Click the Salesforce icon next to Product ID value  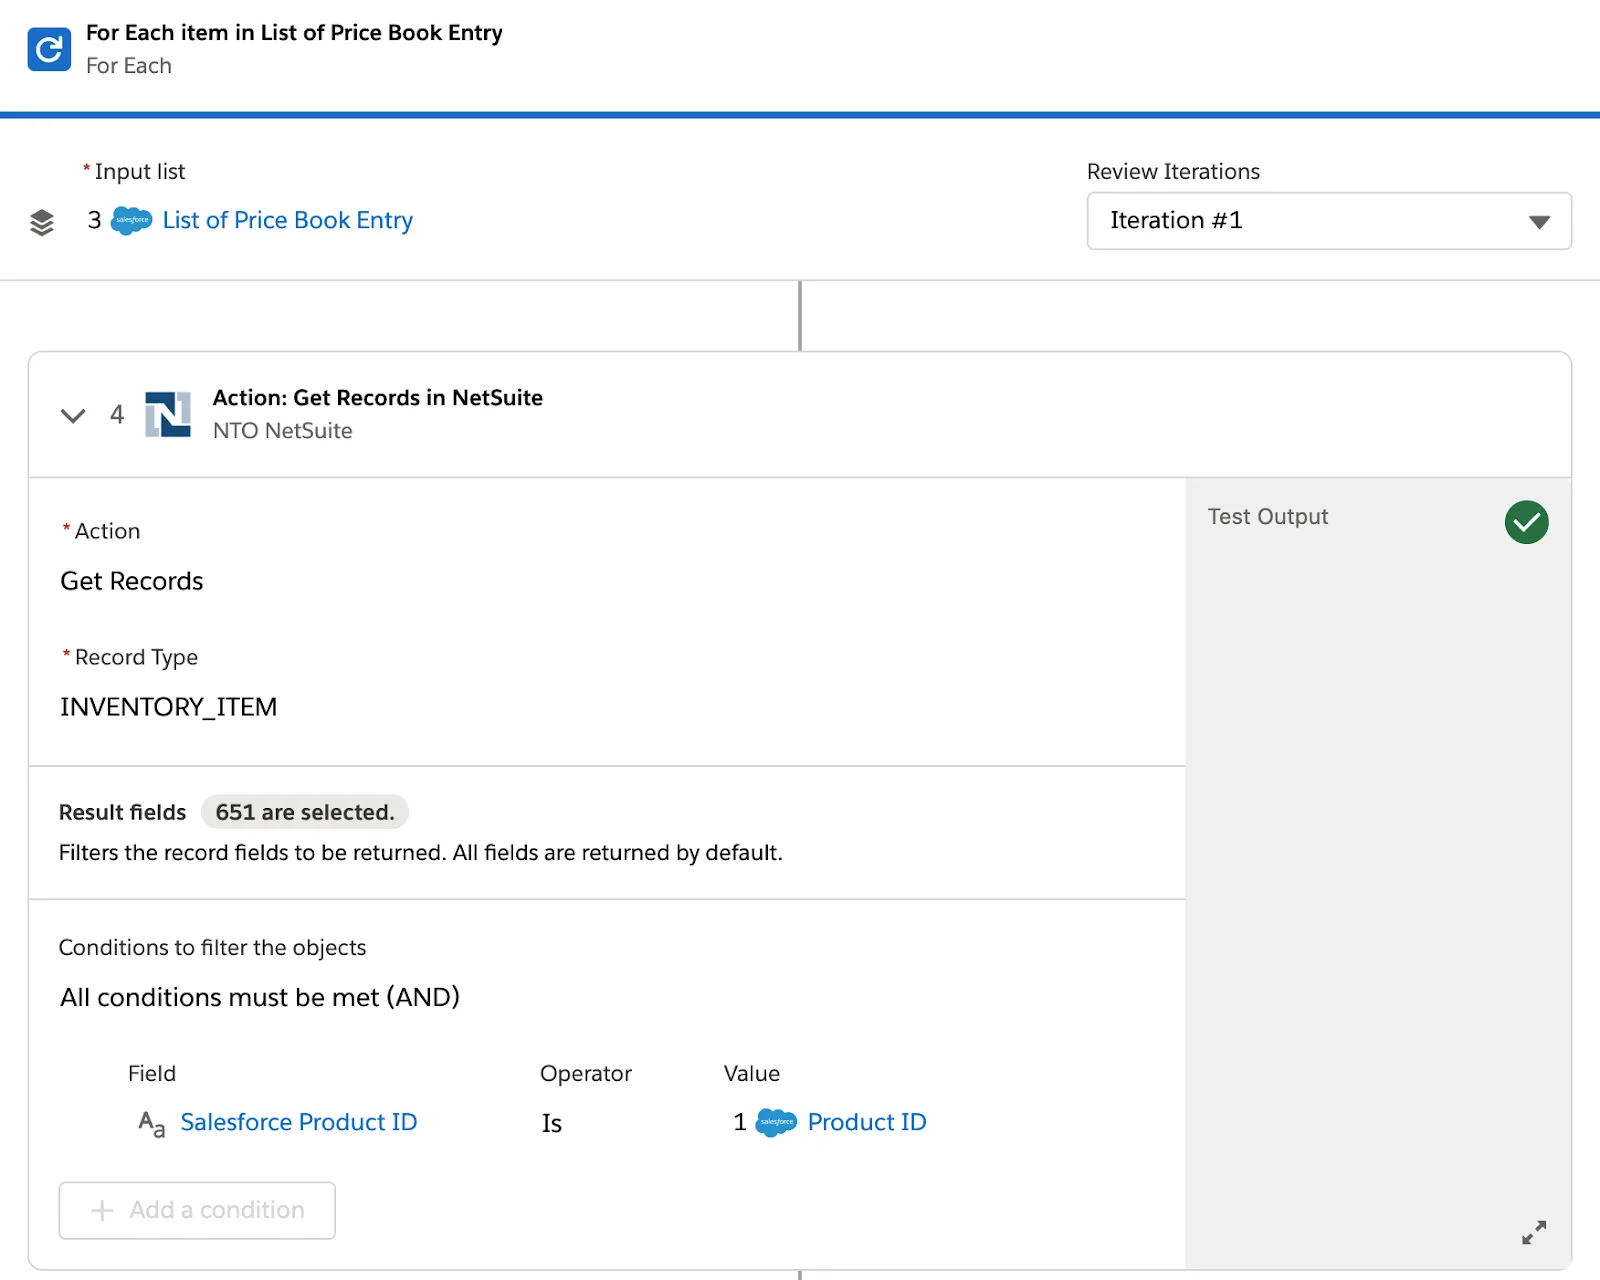click(x=777, y=1122)
